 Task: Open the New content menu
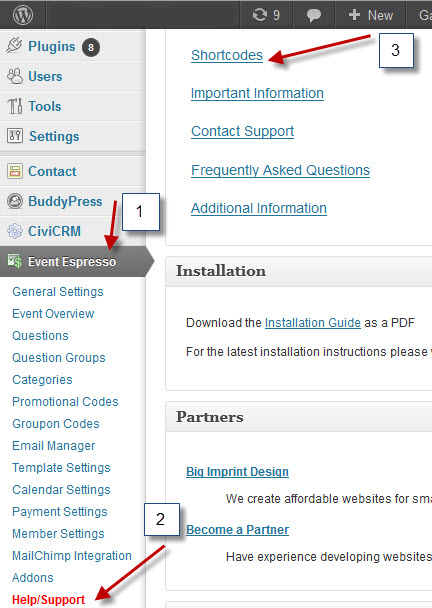click(x=371, y=15)
